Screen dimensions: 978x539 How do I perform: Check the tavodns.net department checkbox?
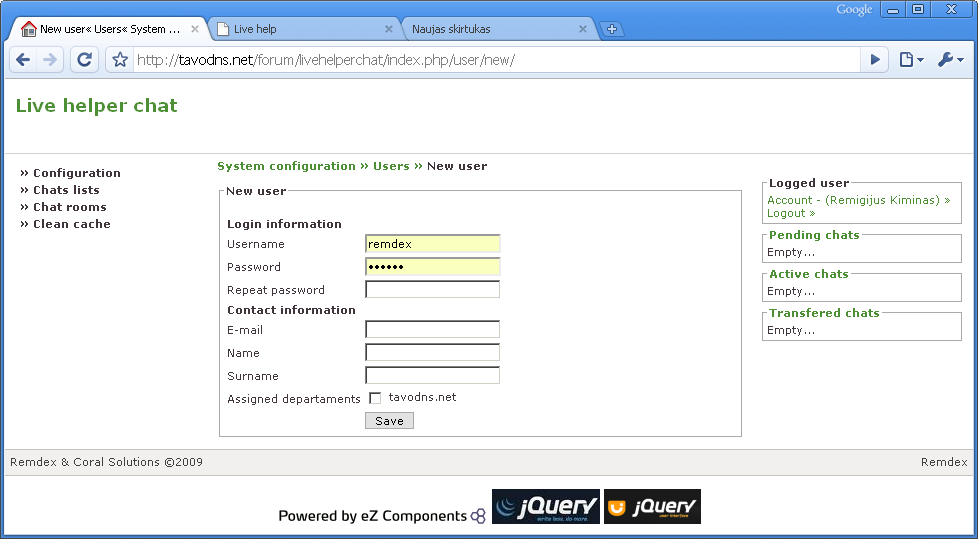pos(375,398)
